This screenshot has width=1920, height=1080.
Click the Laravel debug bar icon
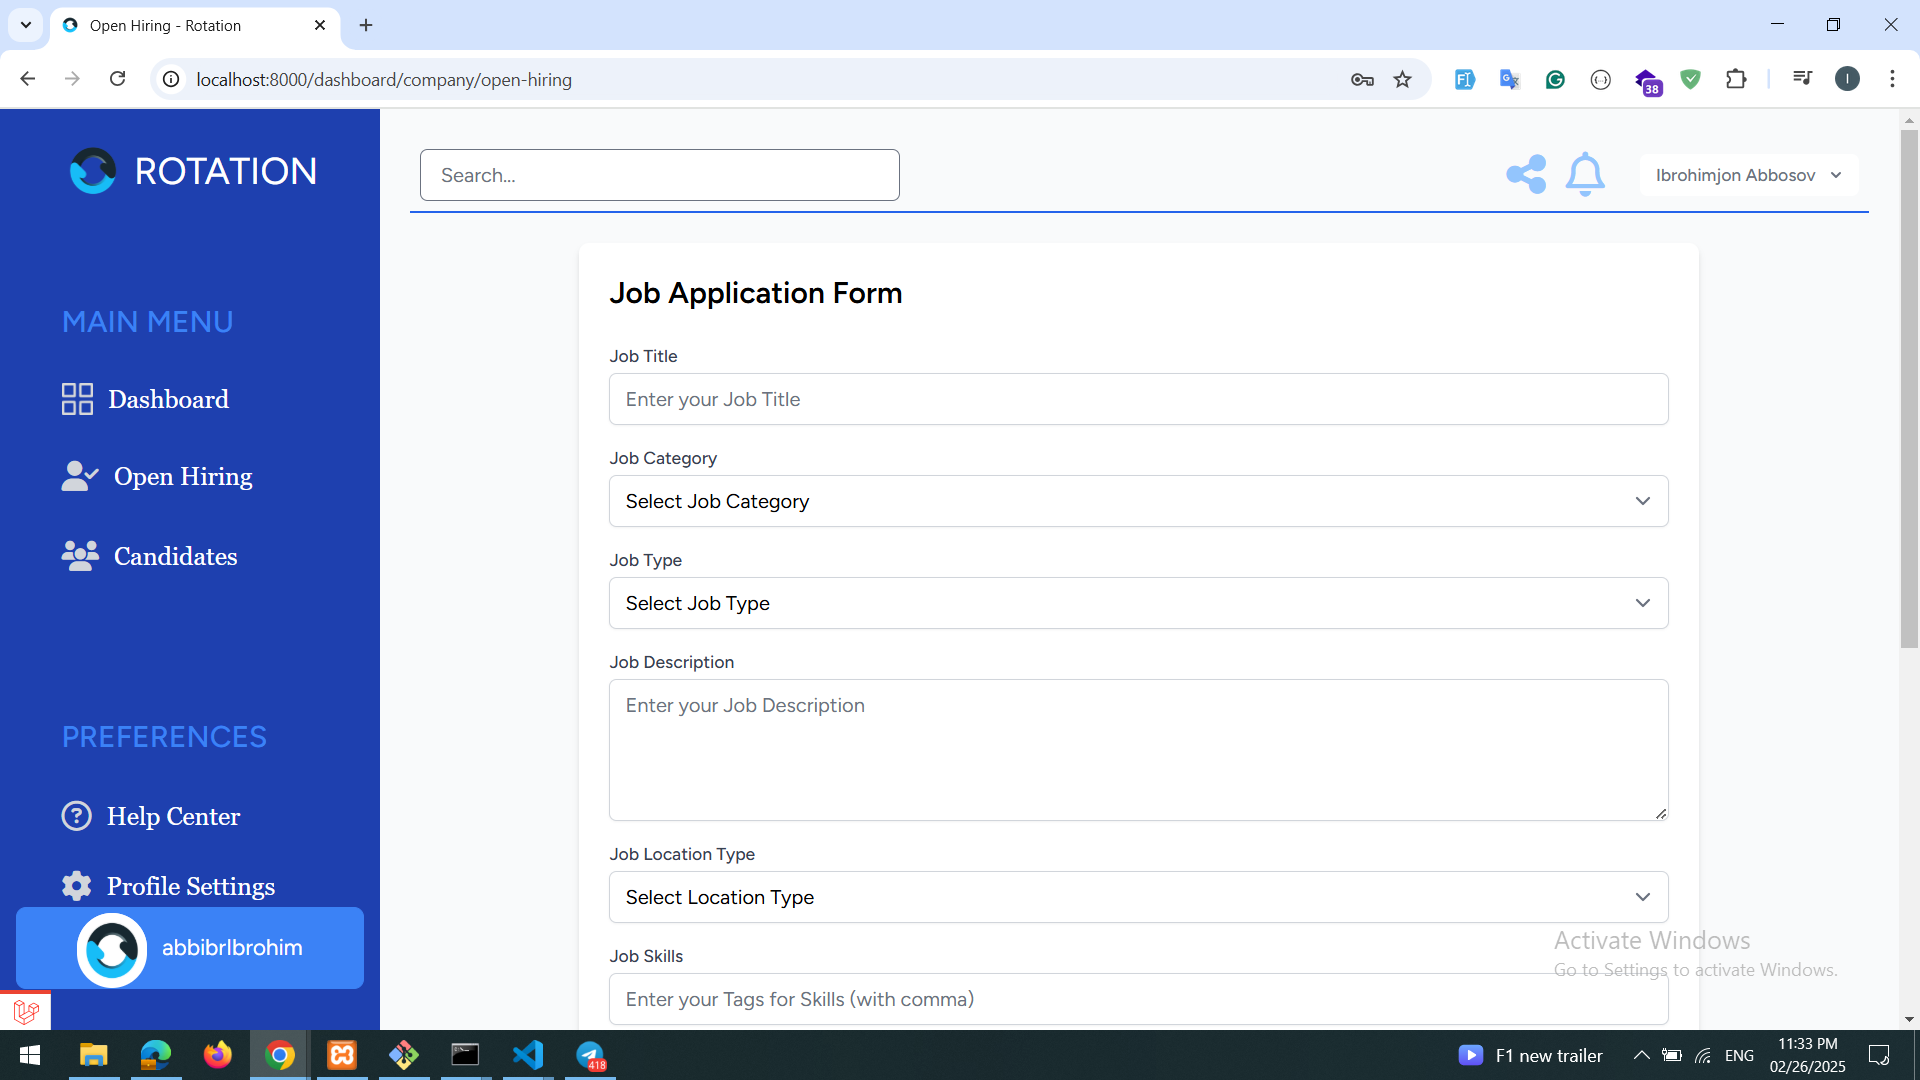point(26,1011)
